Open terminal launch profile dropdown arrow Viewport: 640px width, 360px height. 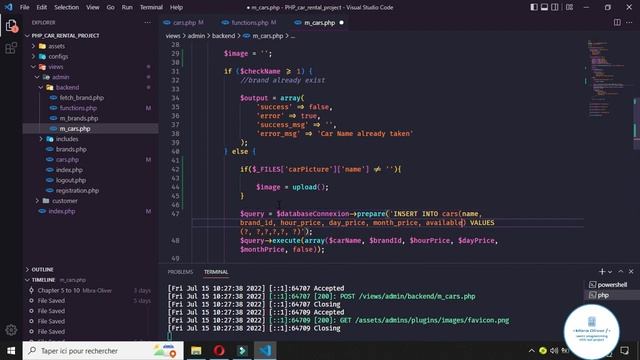pyautogui.click(x=610, y=272)
